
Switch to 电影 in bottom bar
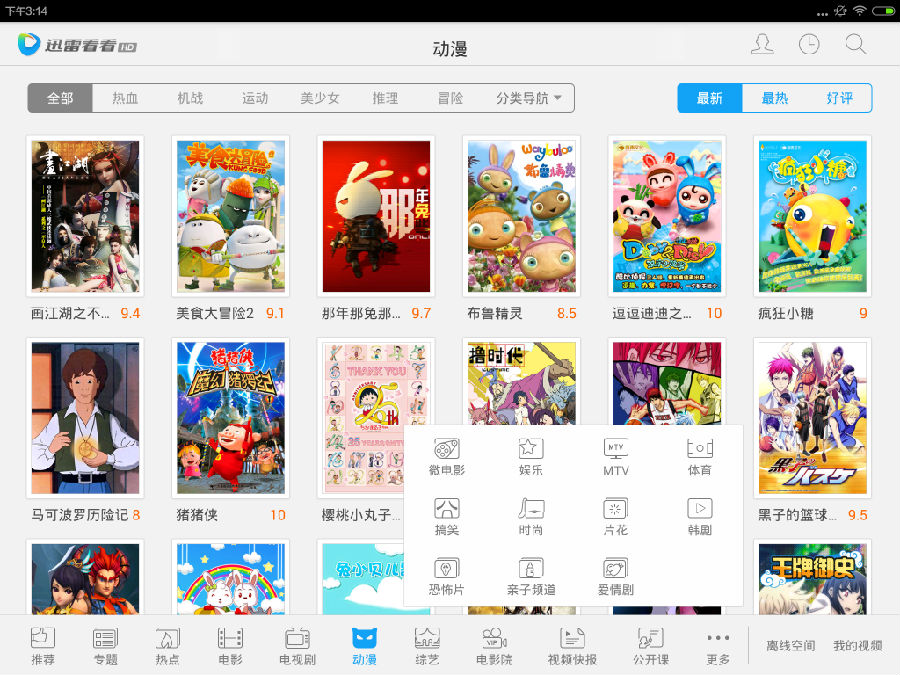coord(230,646)
